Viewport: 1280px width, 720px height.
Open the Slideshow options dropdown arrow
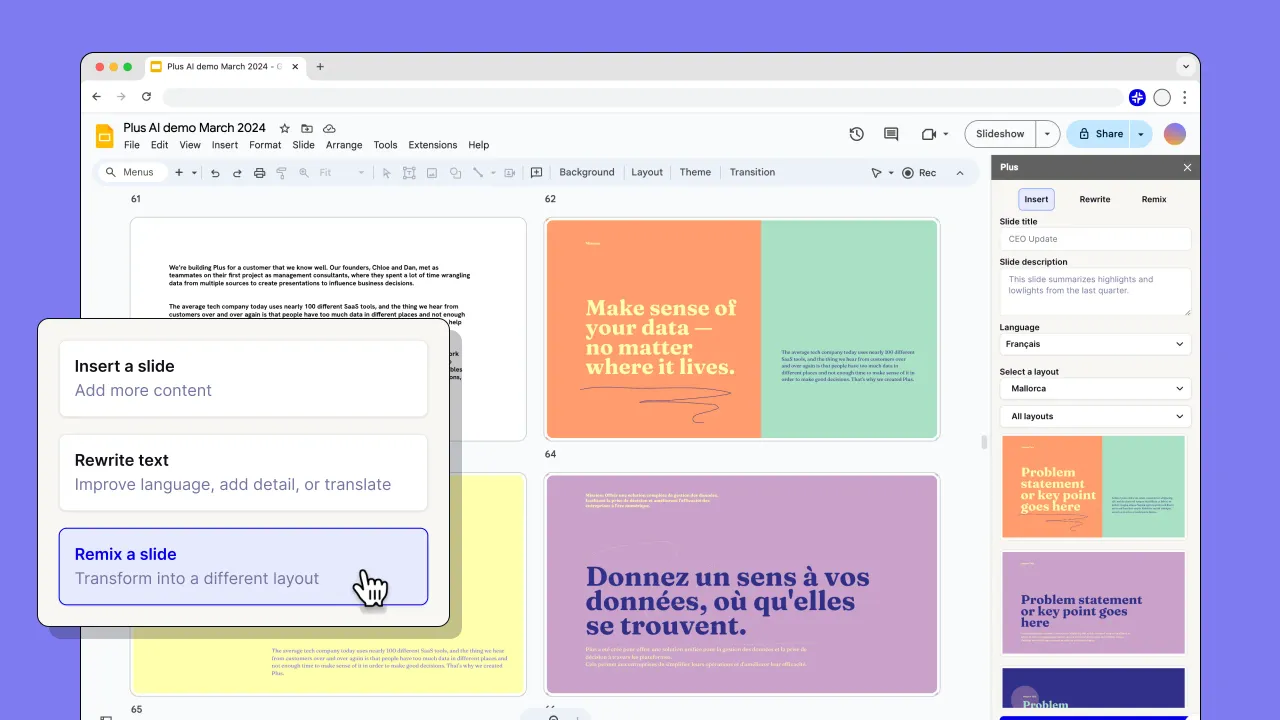point(1047,134)
